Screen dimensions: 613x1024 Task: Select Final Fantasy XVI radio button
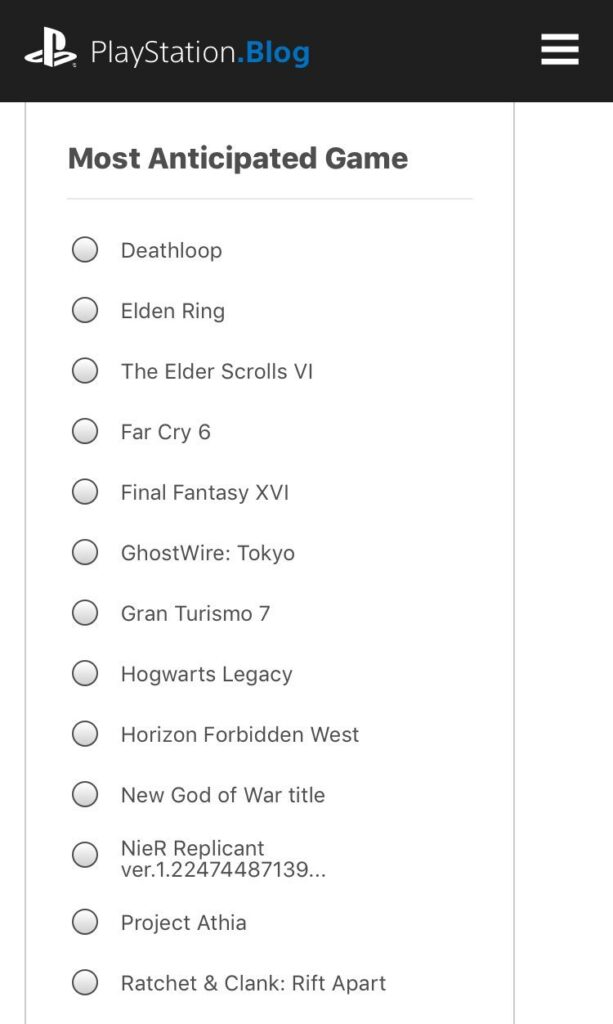click(x=85, y=492)
